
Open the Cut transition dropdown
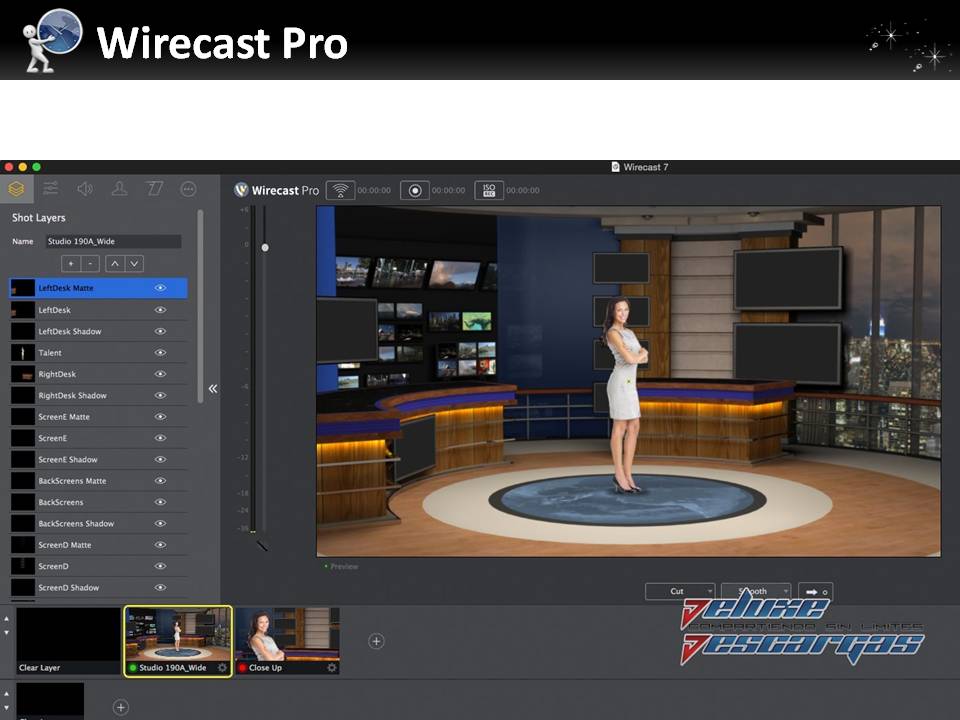680,591
